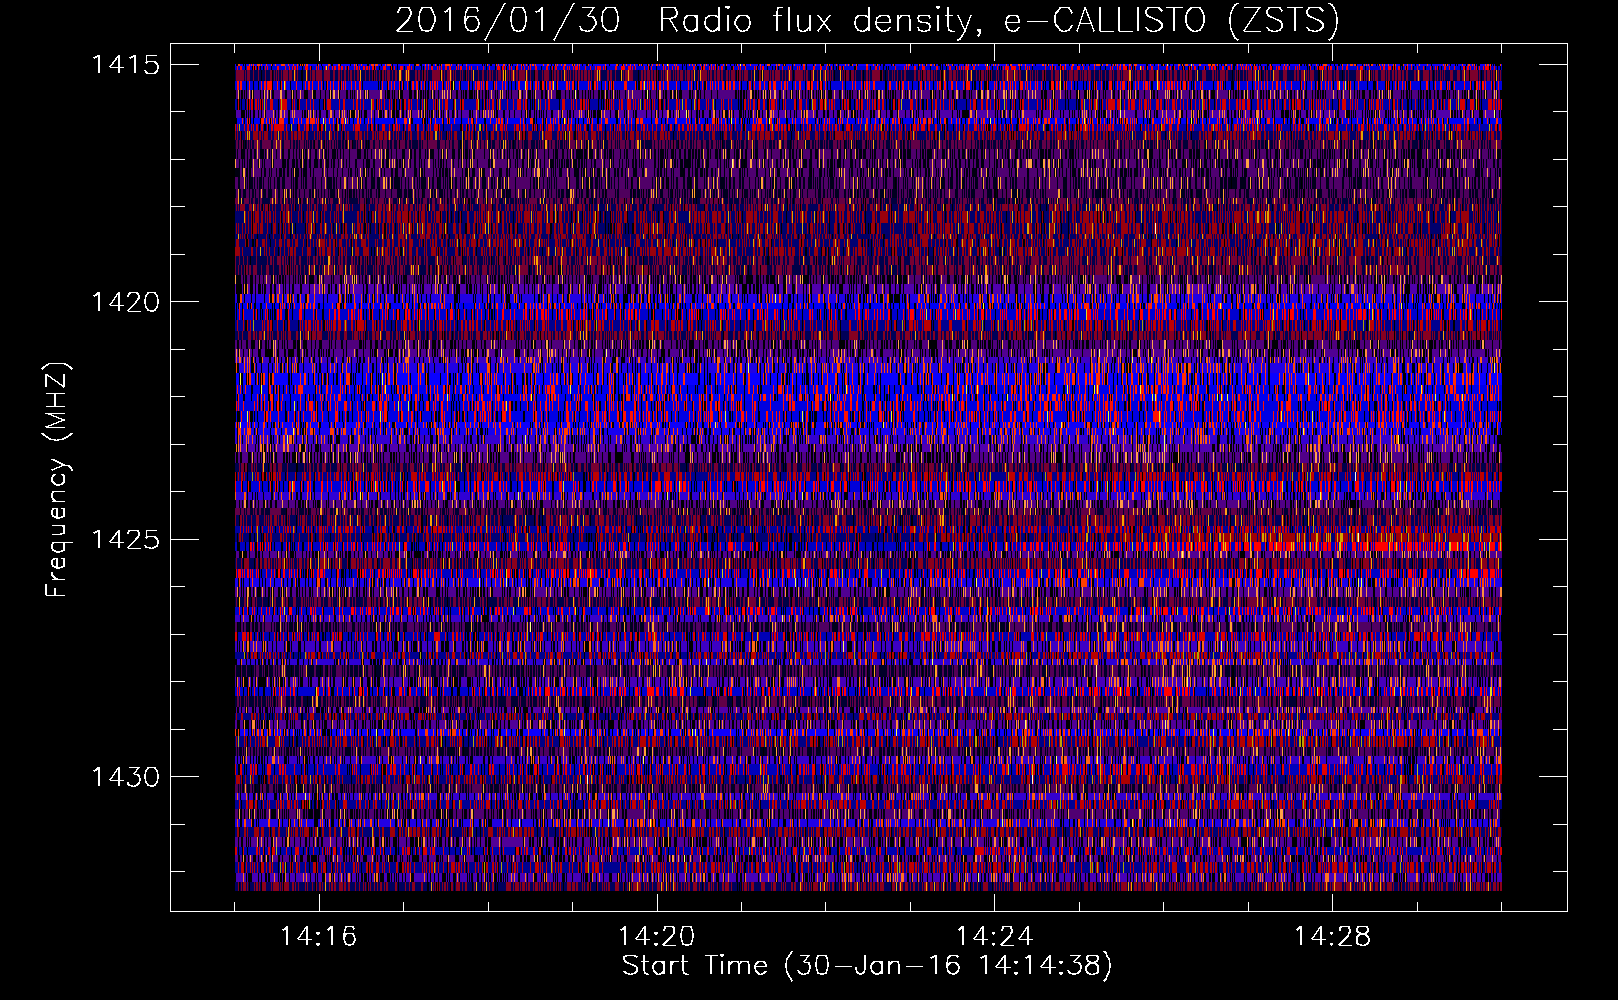The width and height of the screenshot is (1618, 1000).
Task: Click the '14:24' time axis label
Action: point(994,937)
